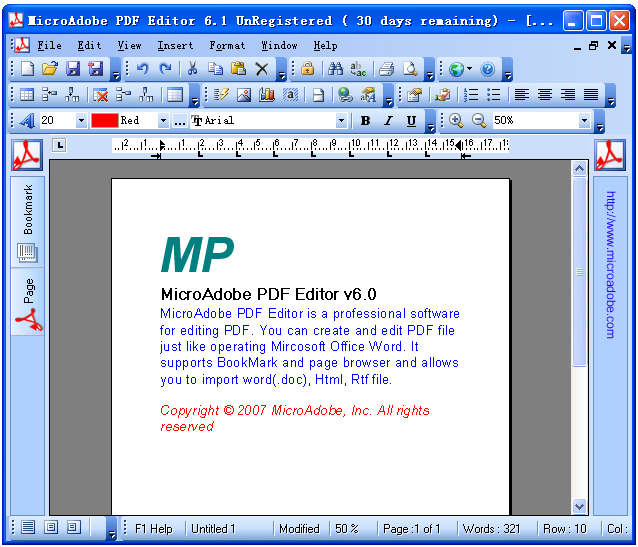Screen dimensions: 638x547
Task: Toggle Italic formatting
Action: (x=389, y=120)
